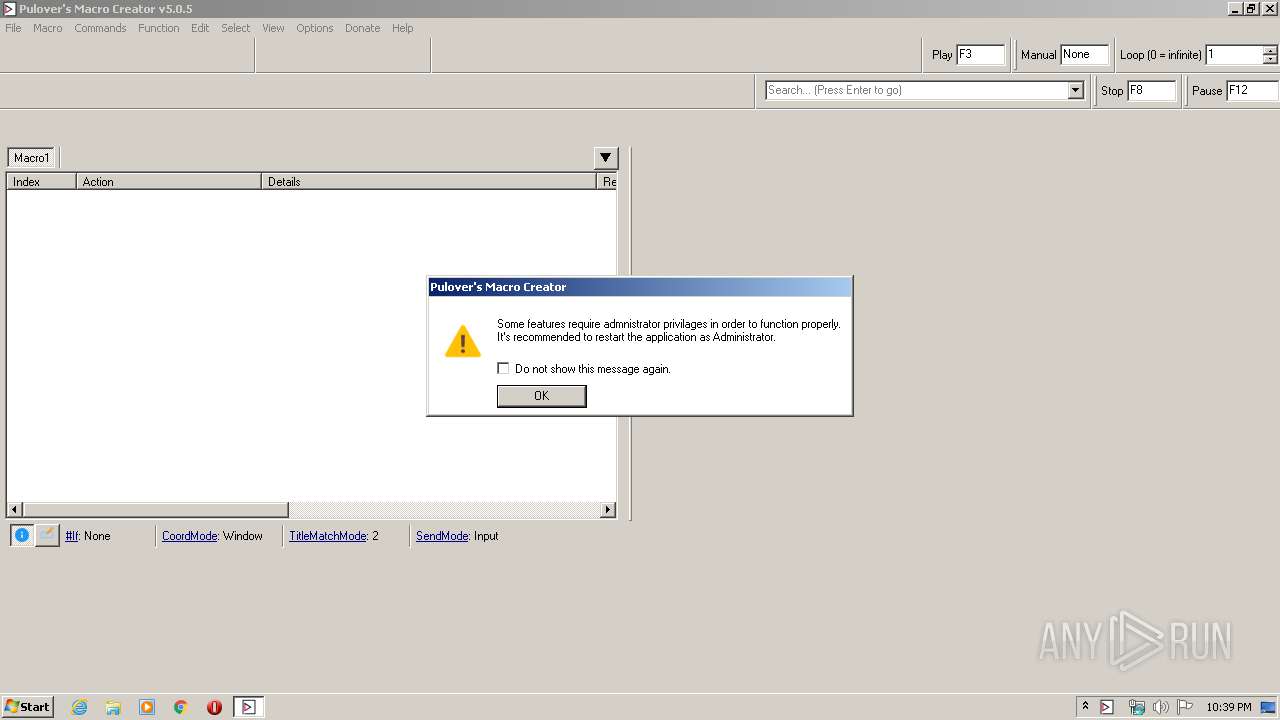Open the View menu
This screenshot has width=1280, height=720.
point(273,28)
